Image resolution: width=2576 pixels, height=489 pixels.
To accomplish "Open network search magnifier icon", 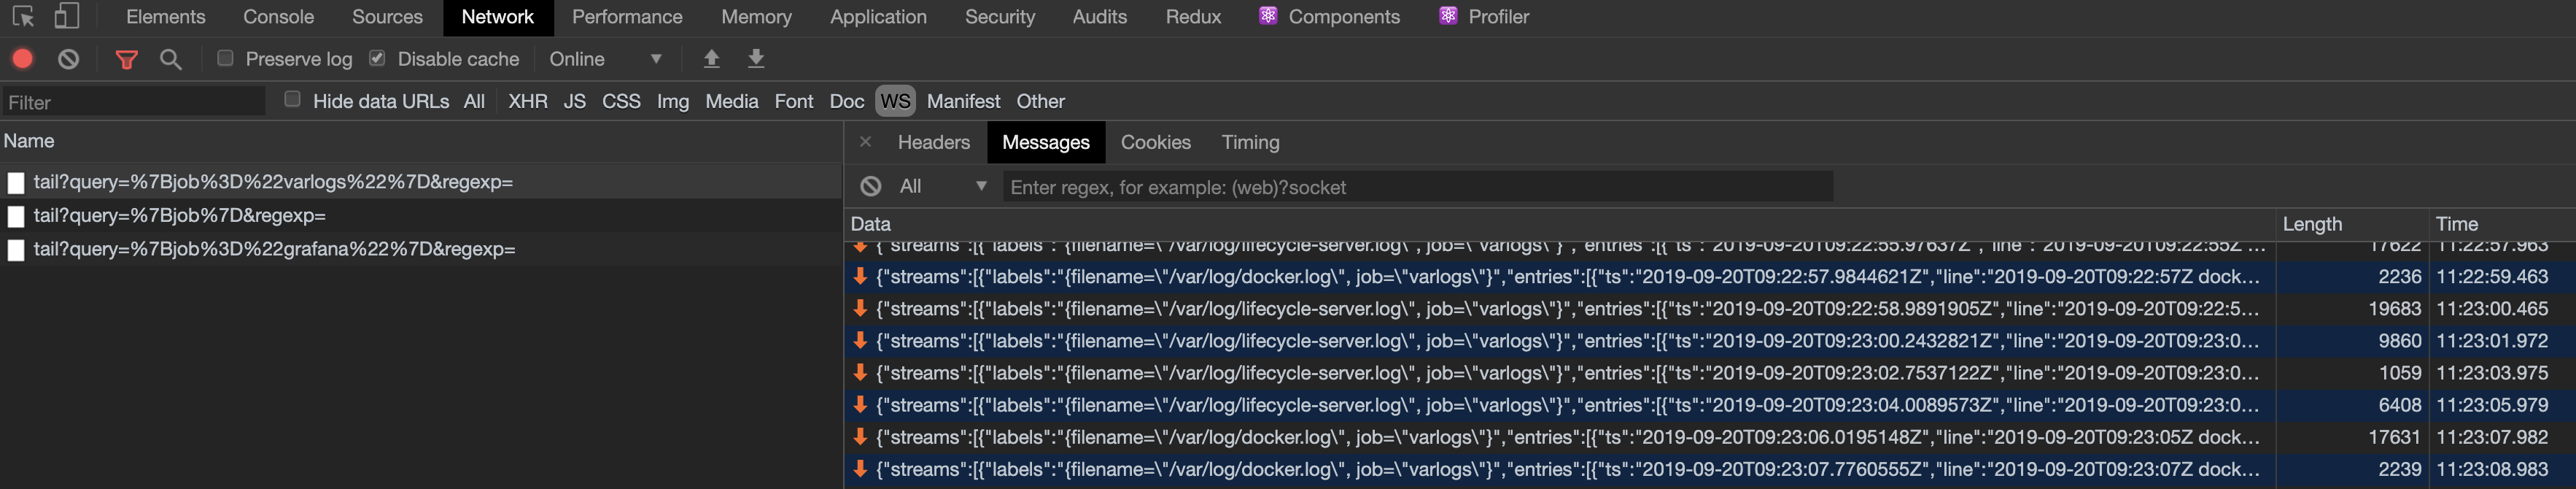I will tap(171, 59).
